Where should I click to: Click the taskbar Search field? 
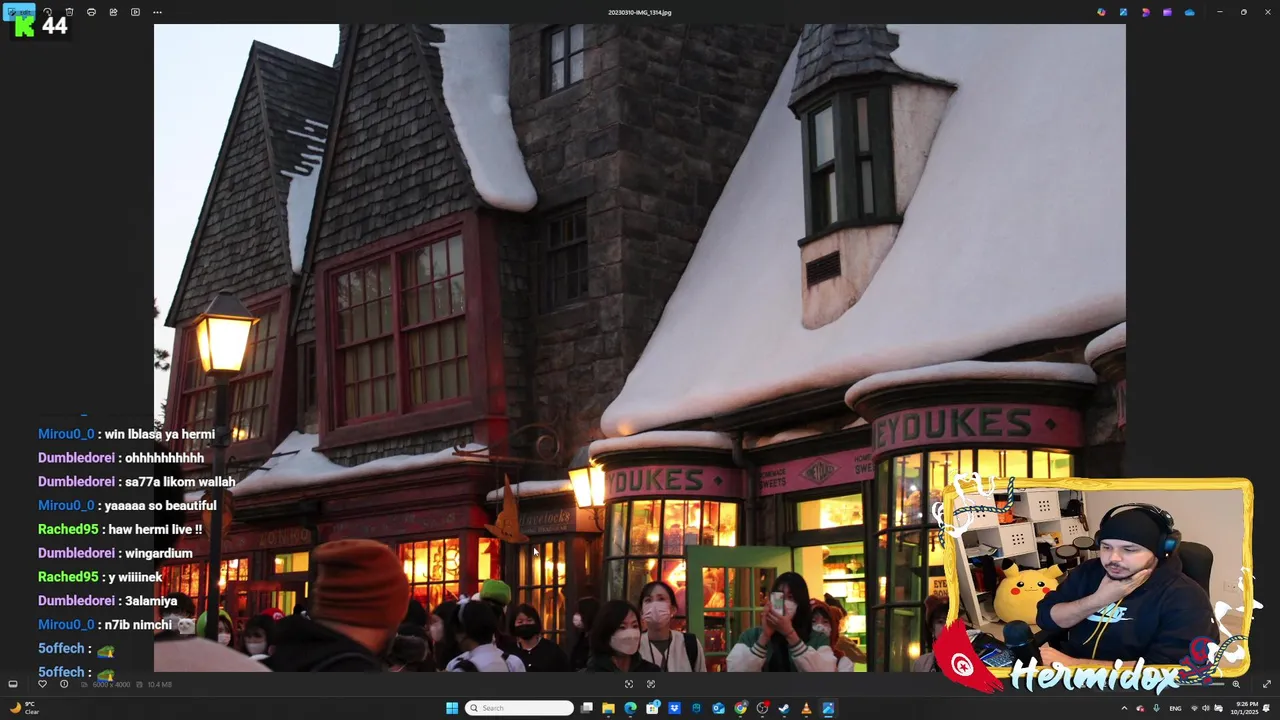(x=520, y=708)
